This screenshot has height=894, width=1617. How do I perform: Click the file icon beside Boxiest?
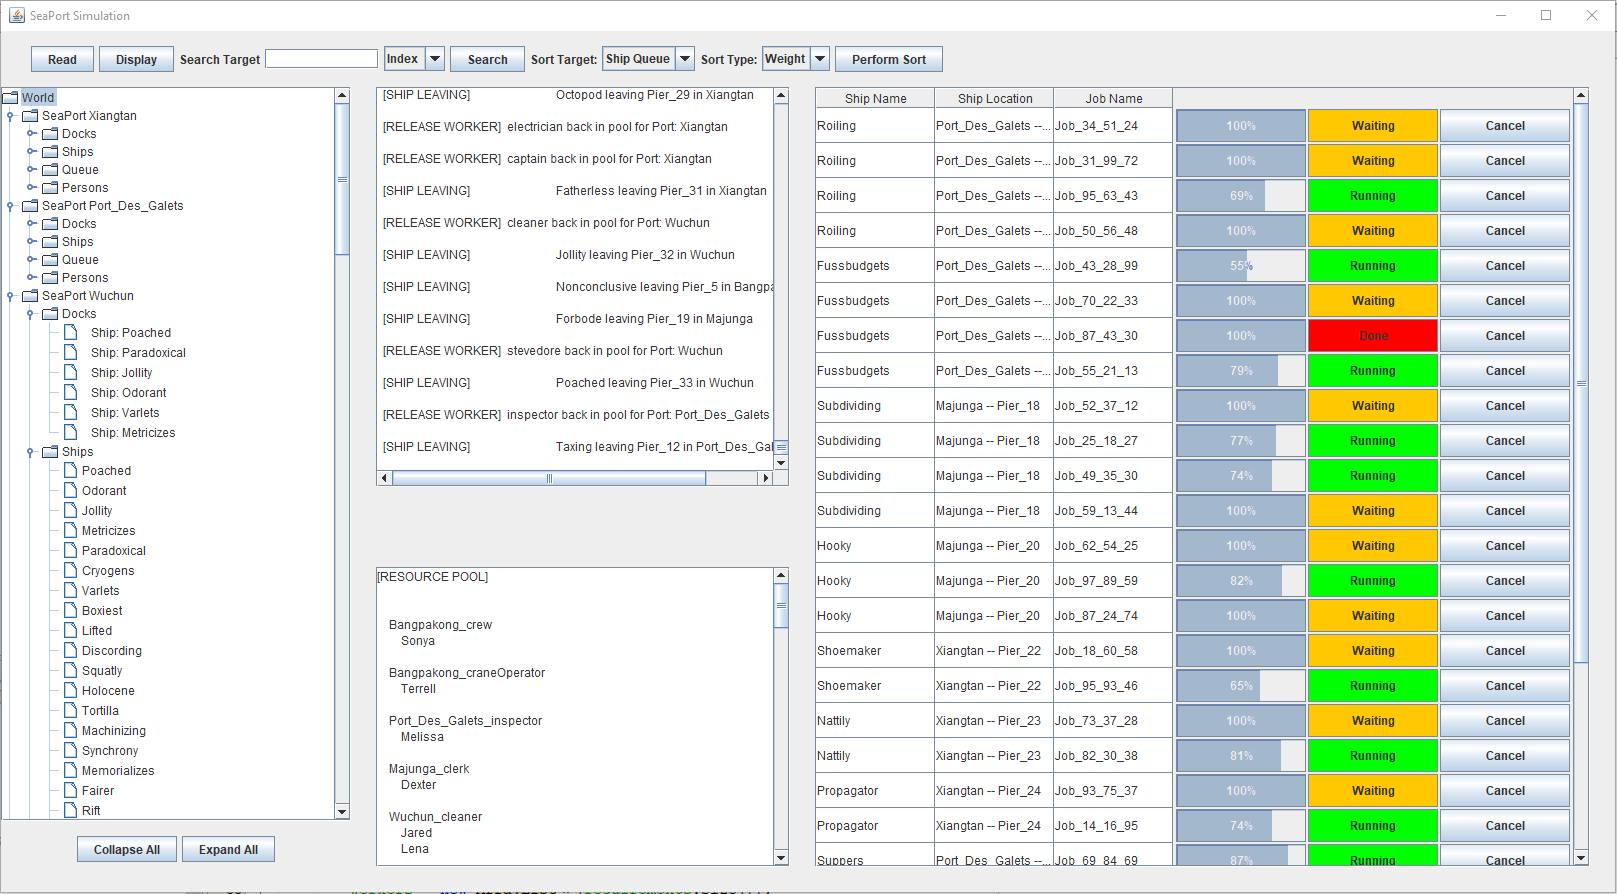71,610
